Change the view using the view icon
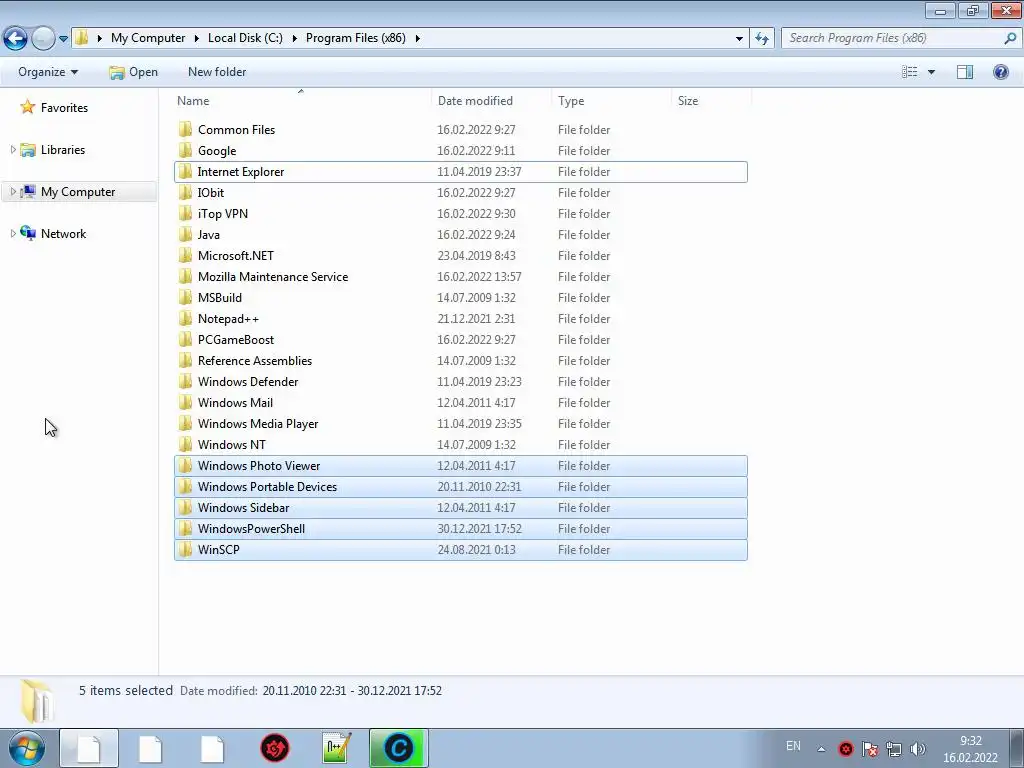This screenshot has width=1024, height=768. tap(909, 72)
